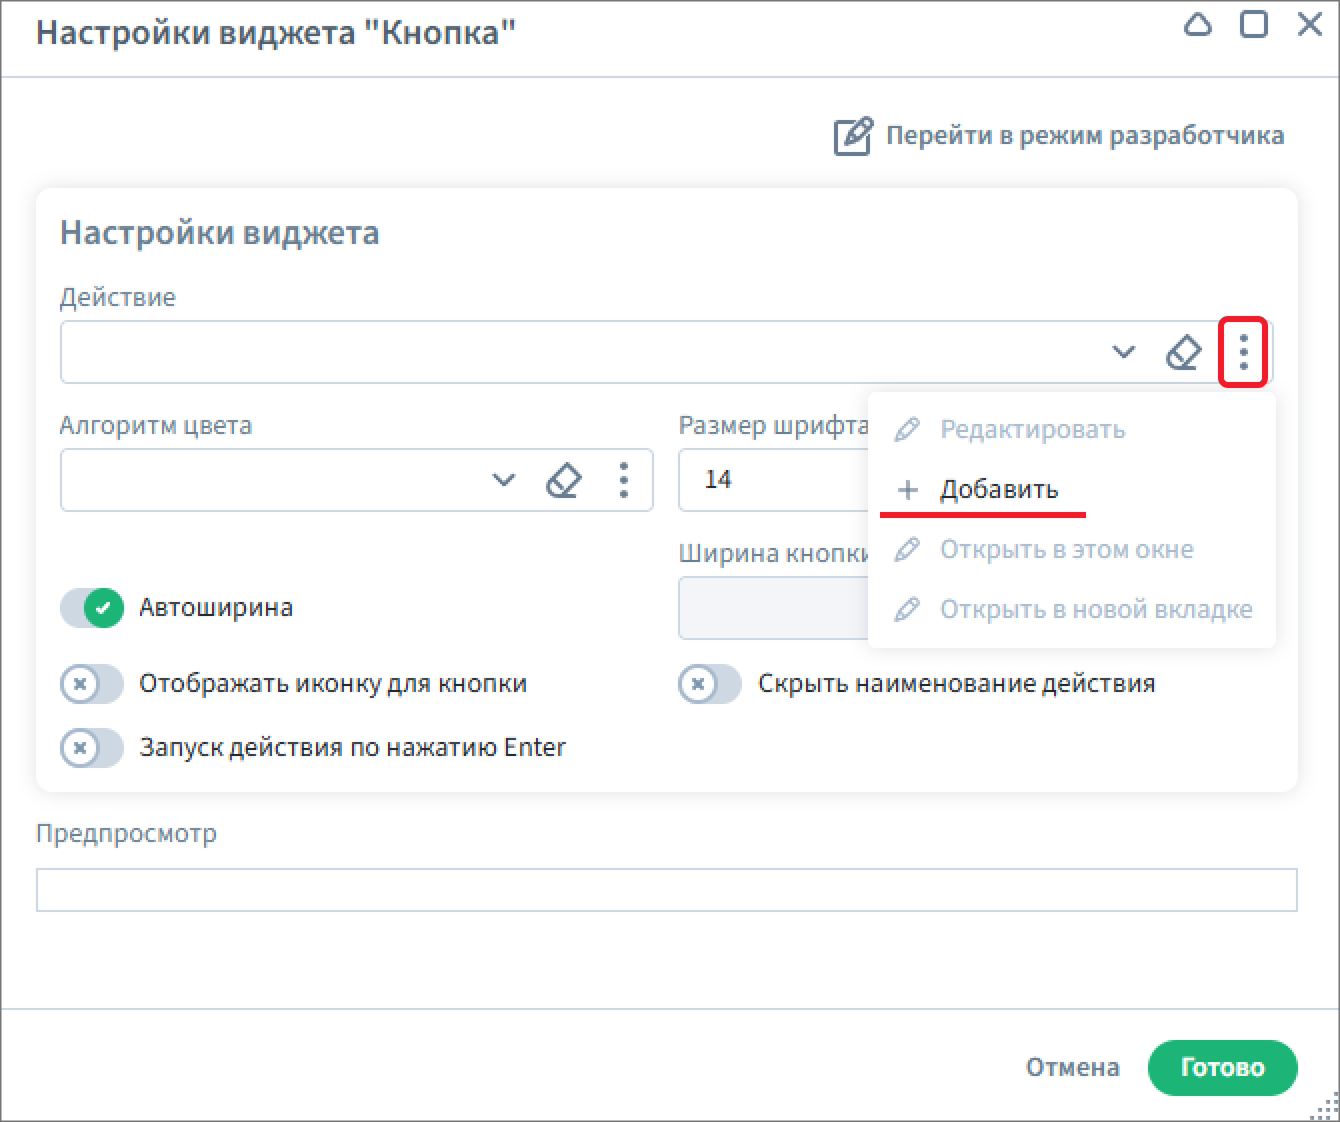Select Редактировать in the context menu
This screenshot has width=1340, height=1122.
pos(1032,430)
